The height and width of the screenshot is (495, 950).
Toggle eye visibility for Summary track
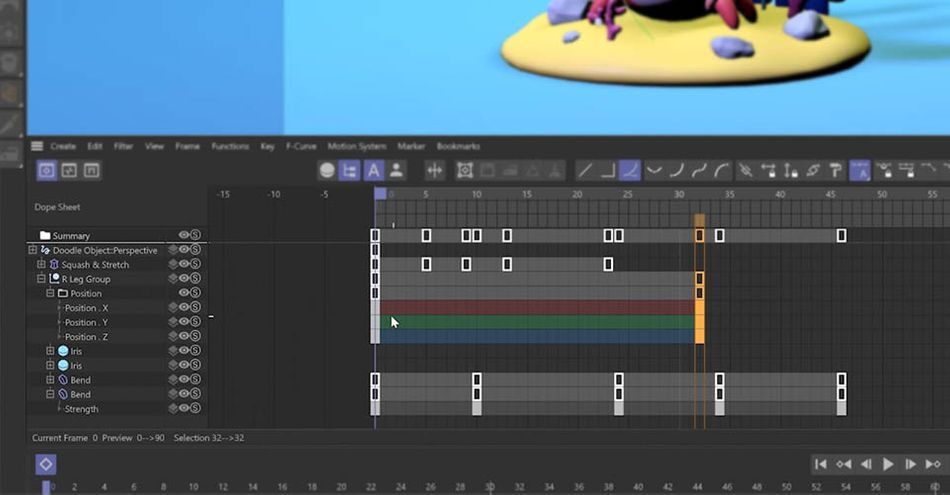(184, 235)
